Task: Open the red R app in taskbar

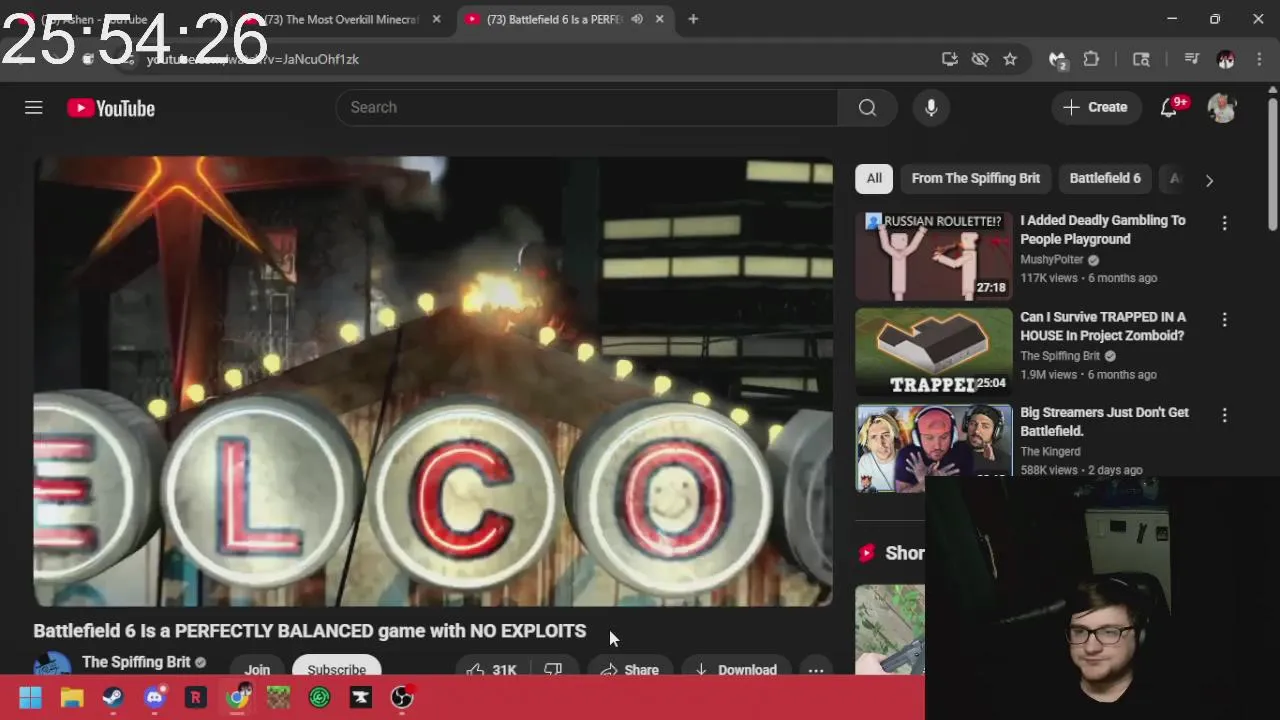Action: tap(196, 698)
